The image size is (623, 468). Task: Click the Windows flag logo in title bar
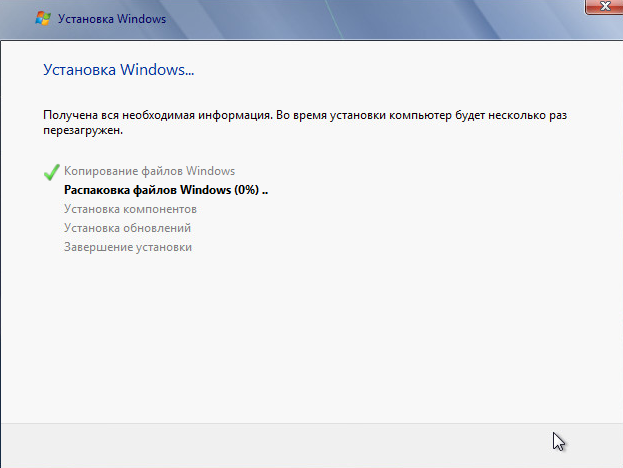coord(43,18)
